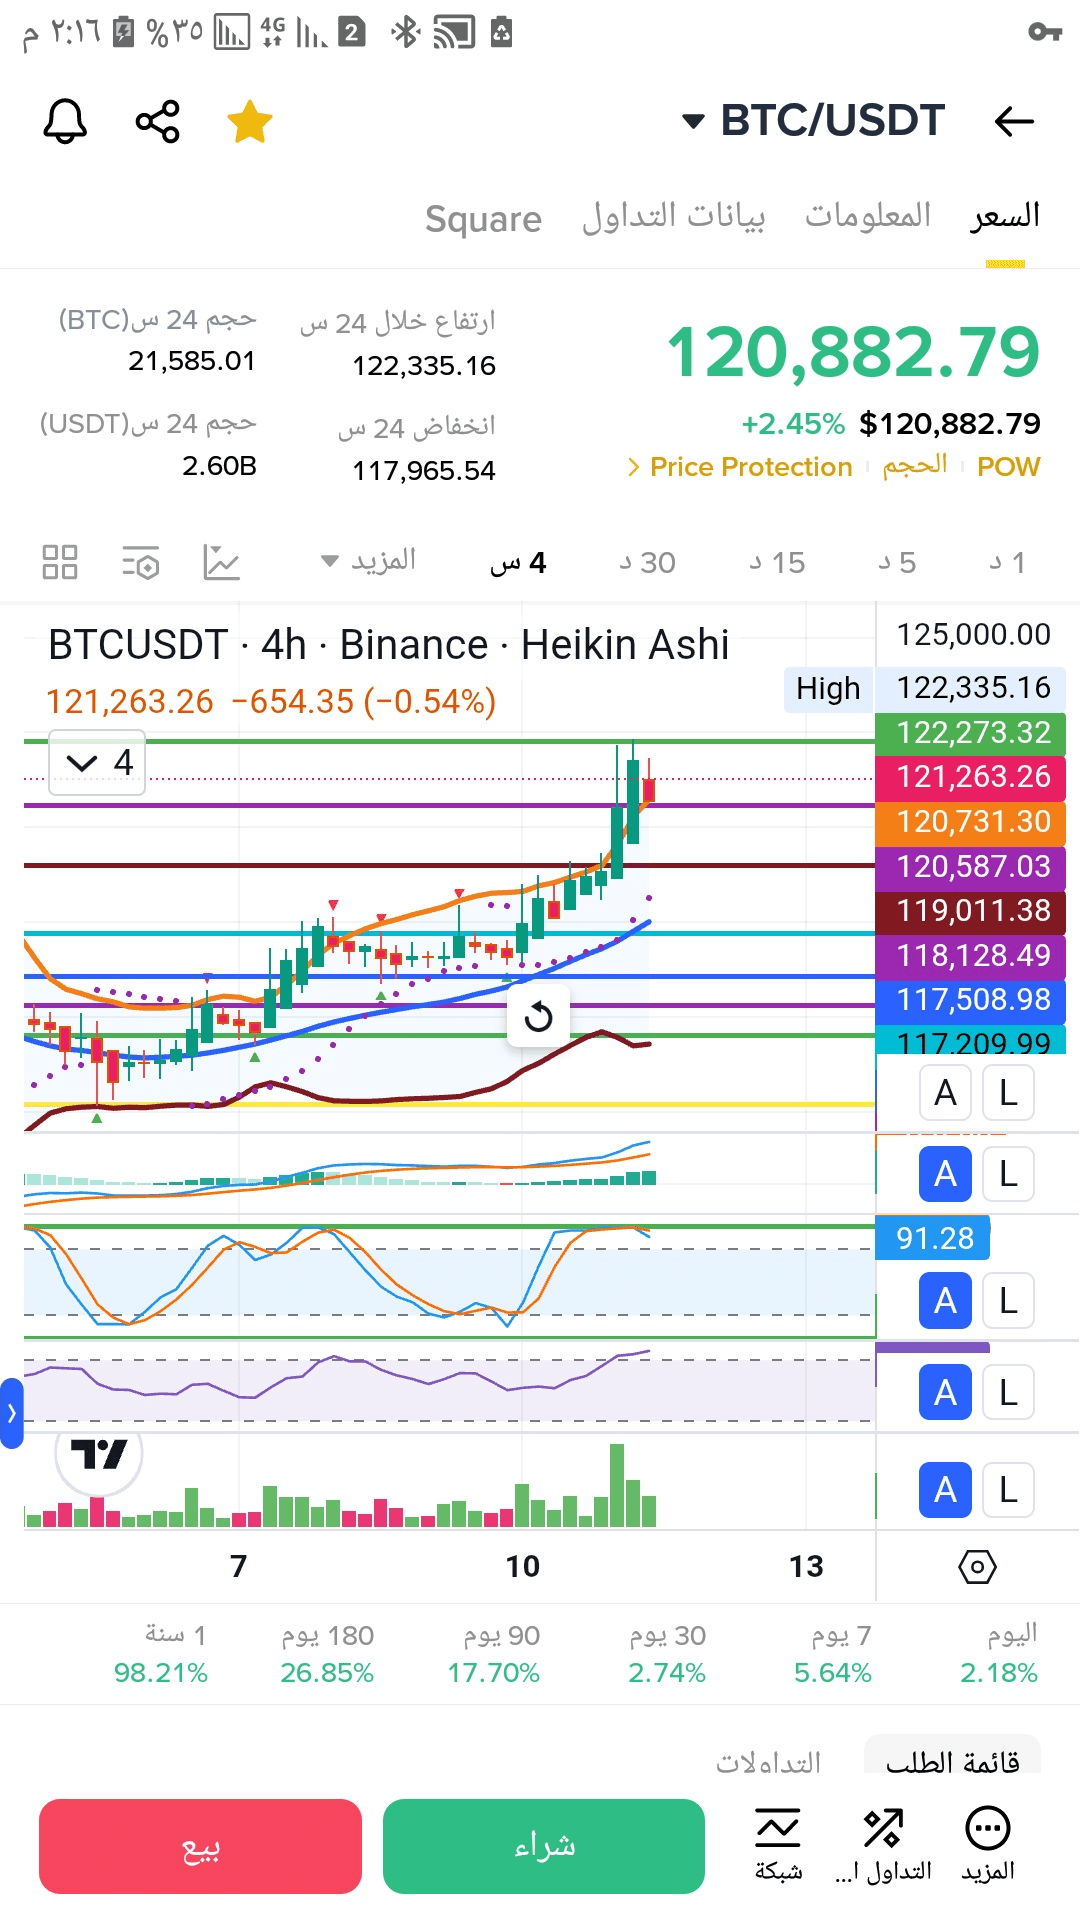This screenshot has width=1080, height=1920.
Task: Open التداول trading bots icon
Action: (x=883, y=1846)
